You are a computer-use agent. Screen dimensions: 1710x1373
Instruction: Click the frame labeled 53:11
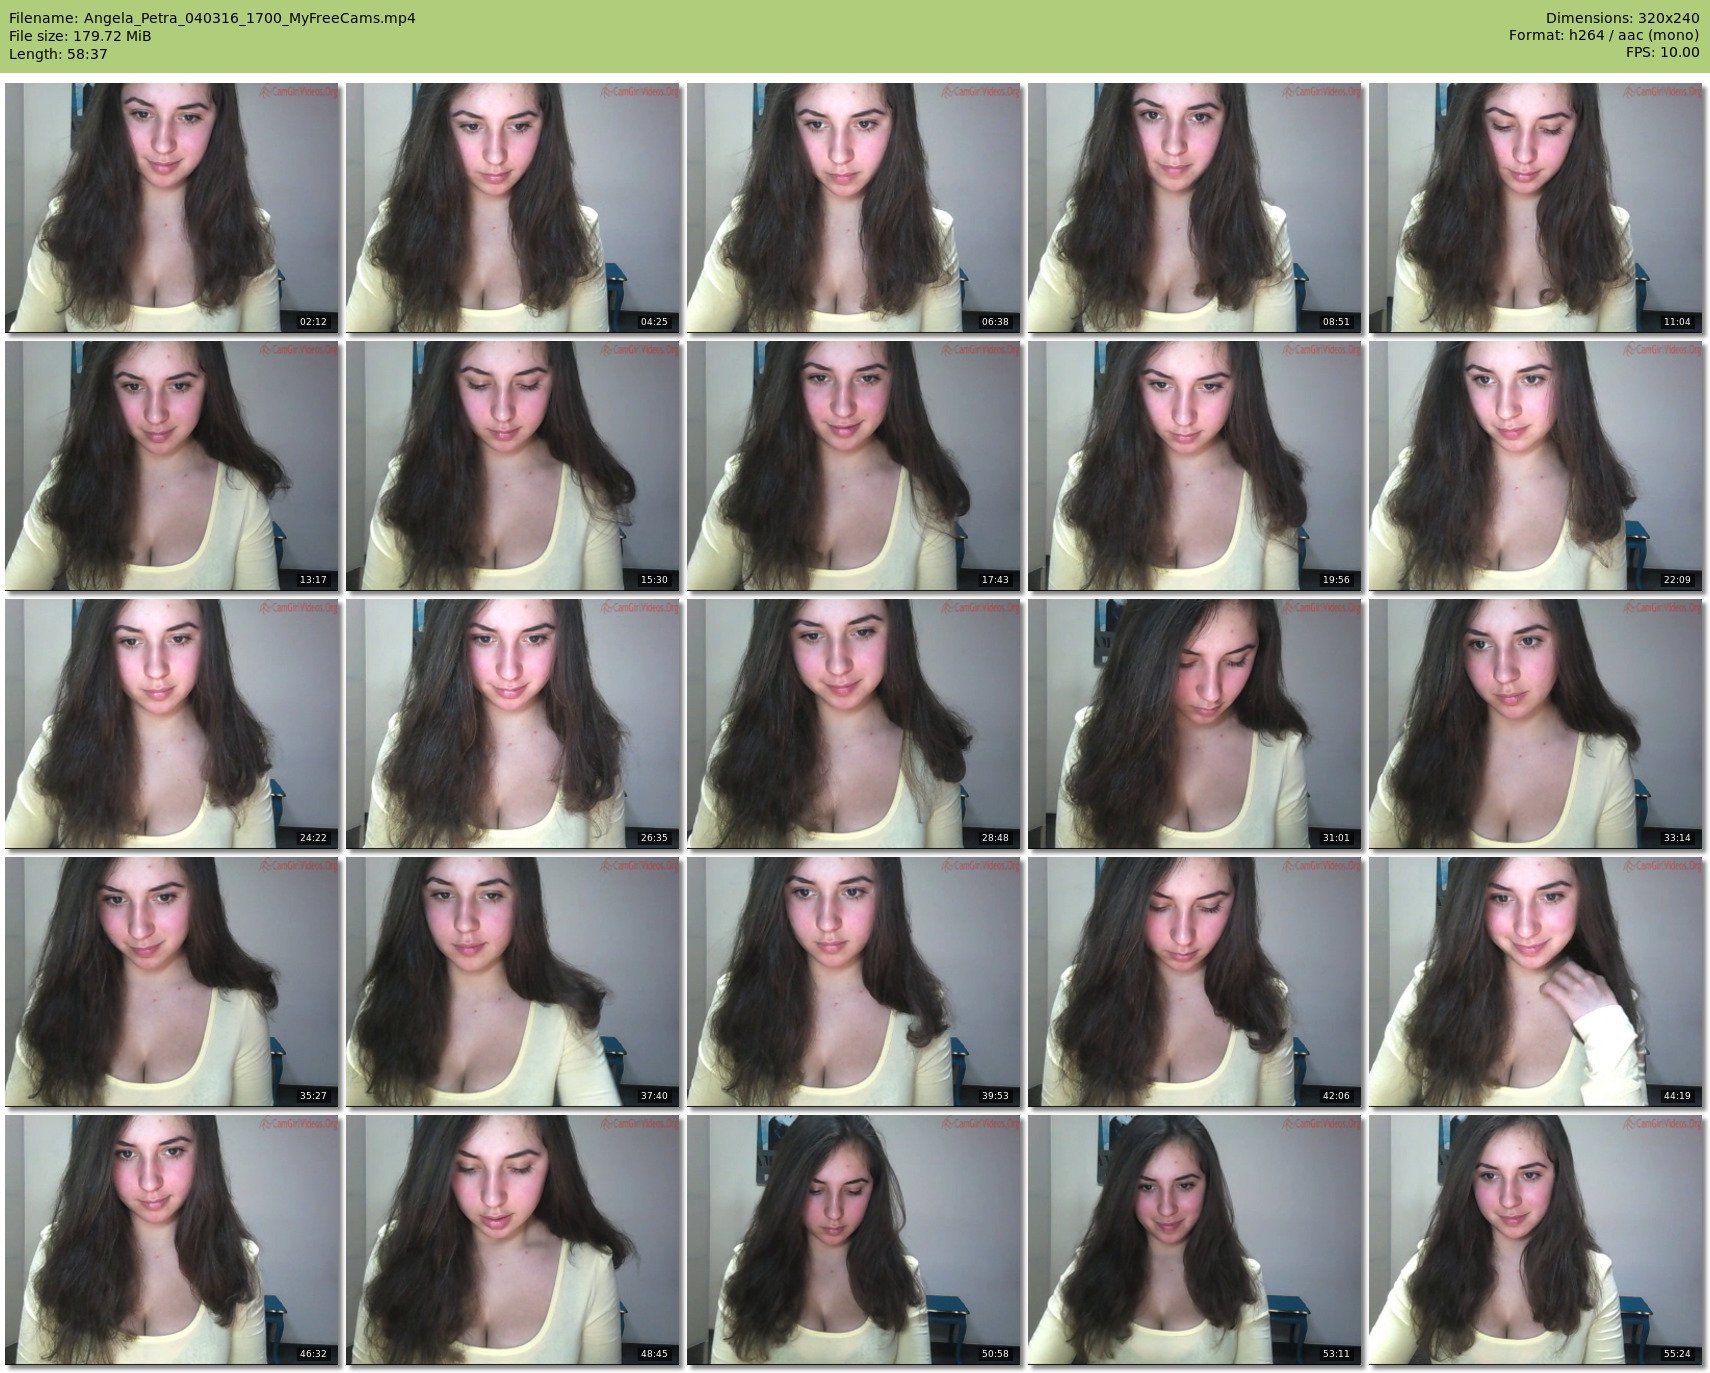1195,1239
